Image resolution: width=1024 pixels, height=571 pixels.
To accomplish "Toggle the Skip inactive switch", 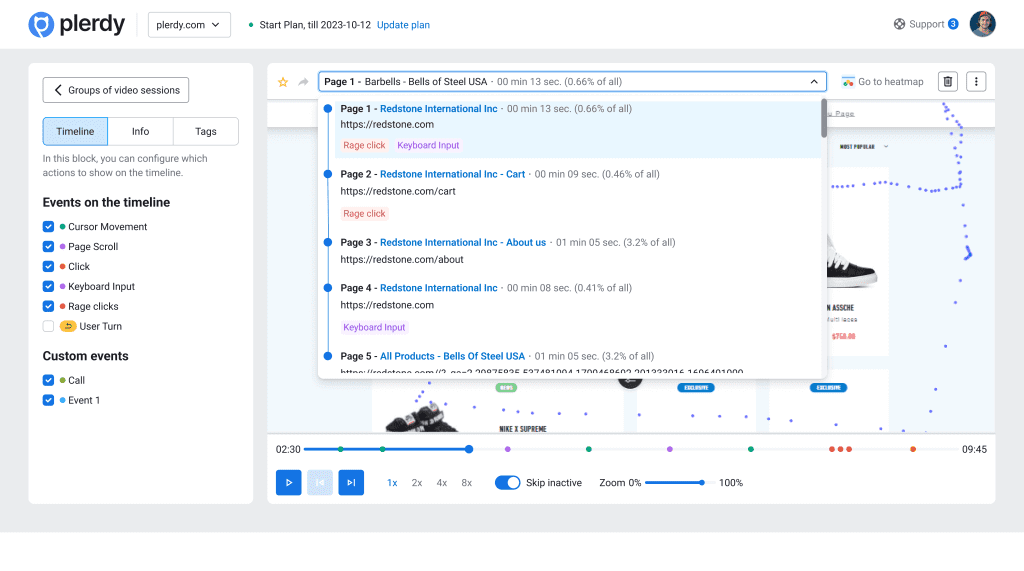I will pyautogui.click(x=507, y=483).
